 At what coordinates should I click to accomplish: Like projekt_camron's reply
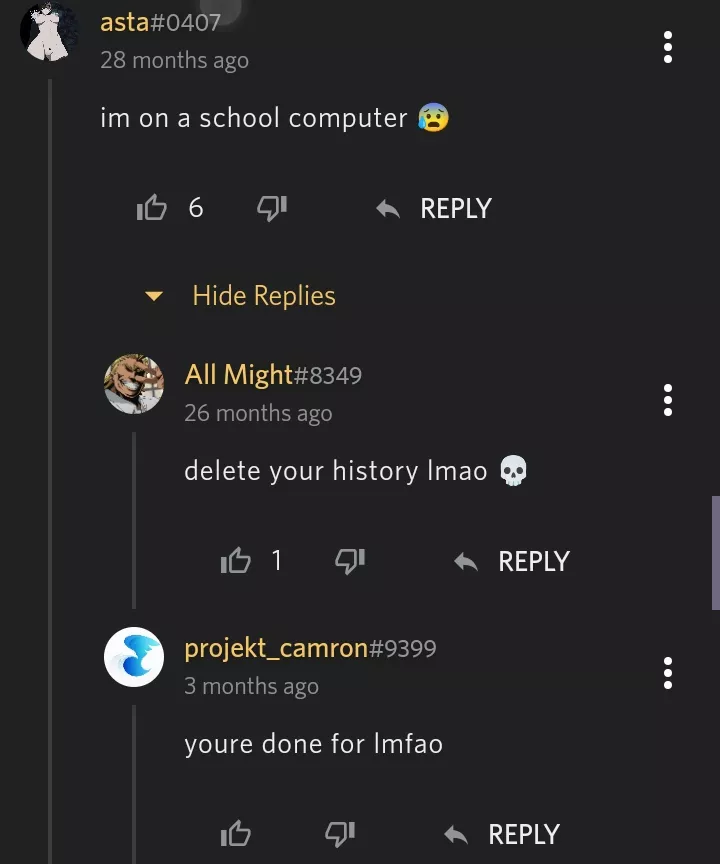[x=235, y=833]
